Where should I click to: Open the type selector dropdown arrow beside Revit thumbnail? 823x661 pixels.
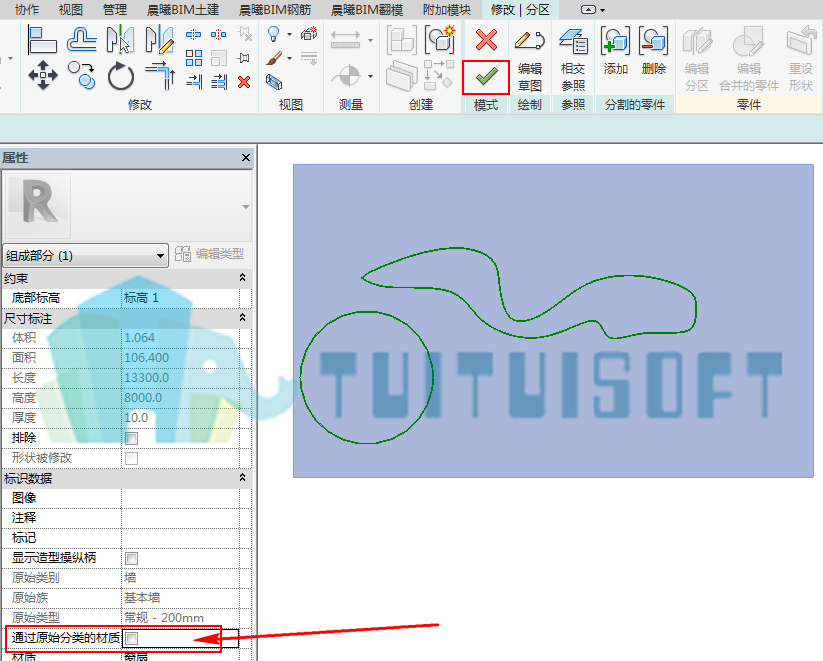[246, 207]
